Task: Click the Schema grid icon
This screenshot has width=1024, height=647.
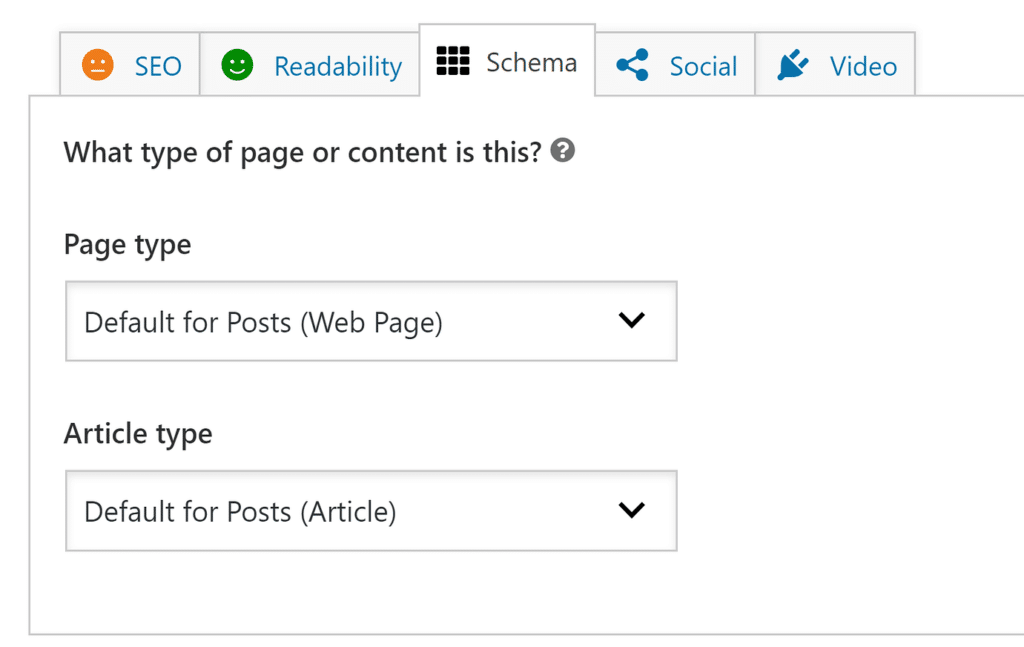Action: (453, 60)
